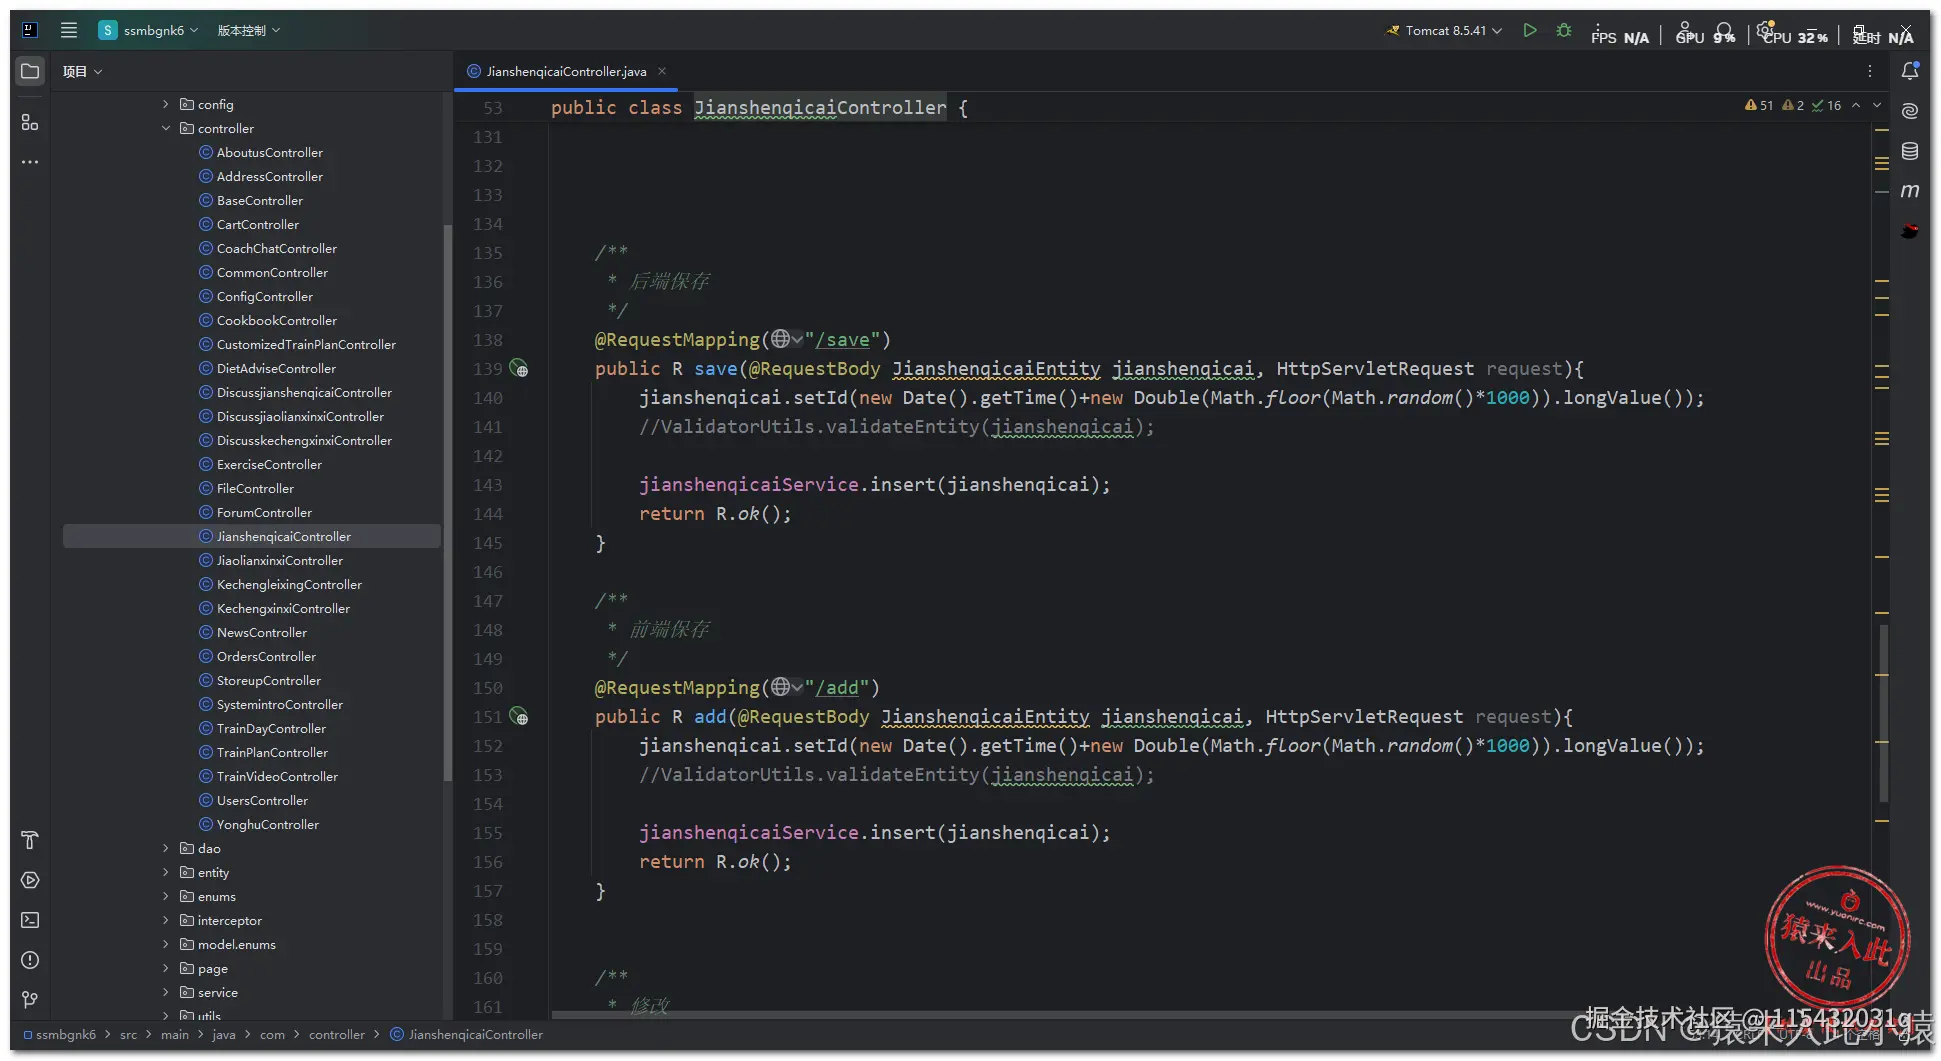The width and height of the screenshot is (1941, 1061).
Task: Select com in the breadcrumb bar
Action: 272,1034
